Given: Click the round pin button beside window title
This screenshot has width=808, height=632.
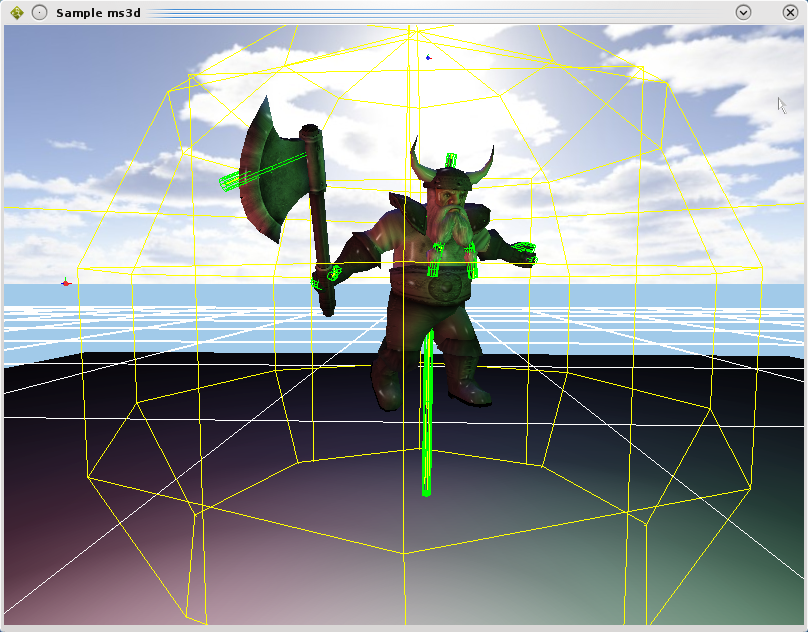Looking at the screenshot, I should 40,13.
